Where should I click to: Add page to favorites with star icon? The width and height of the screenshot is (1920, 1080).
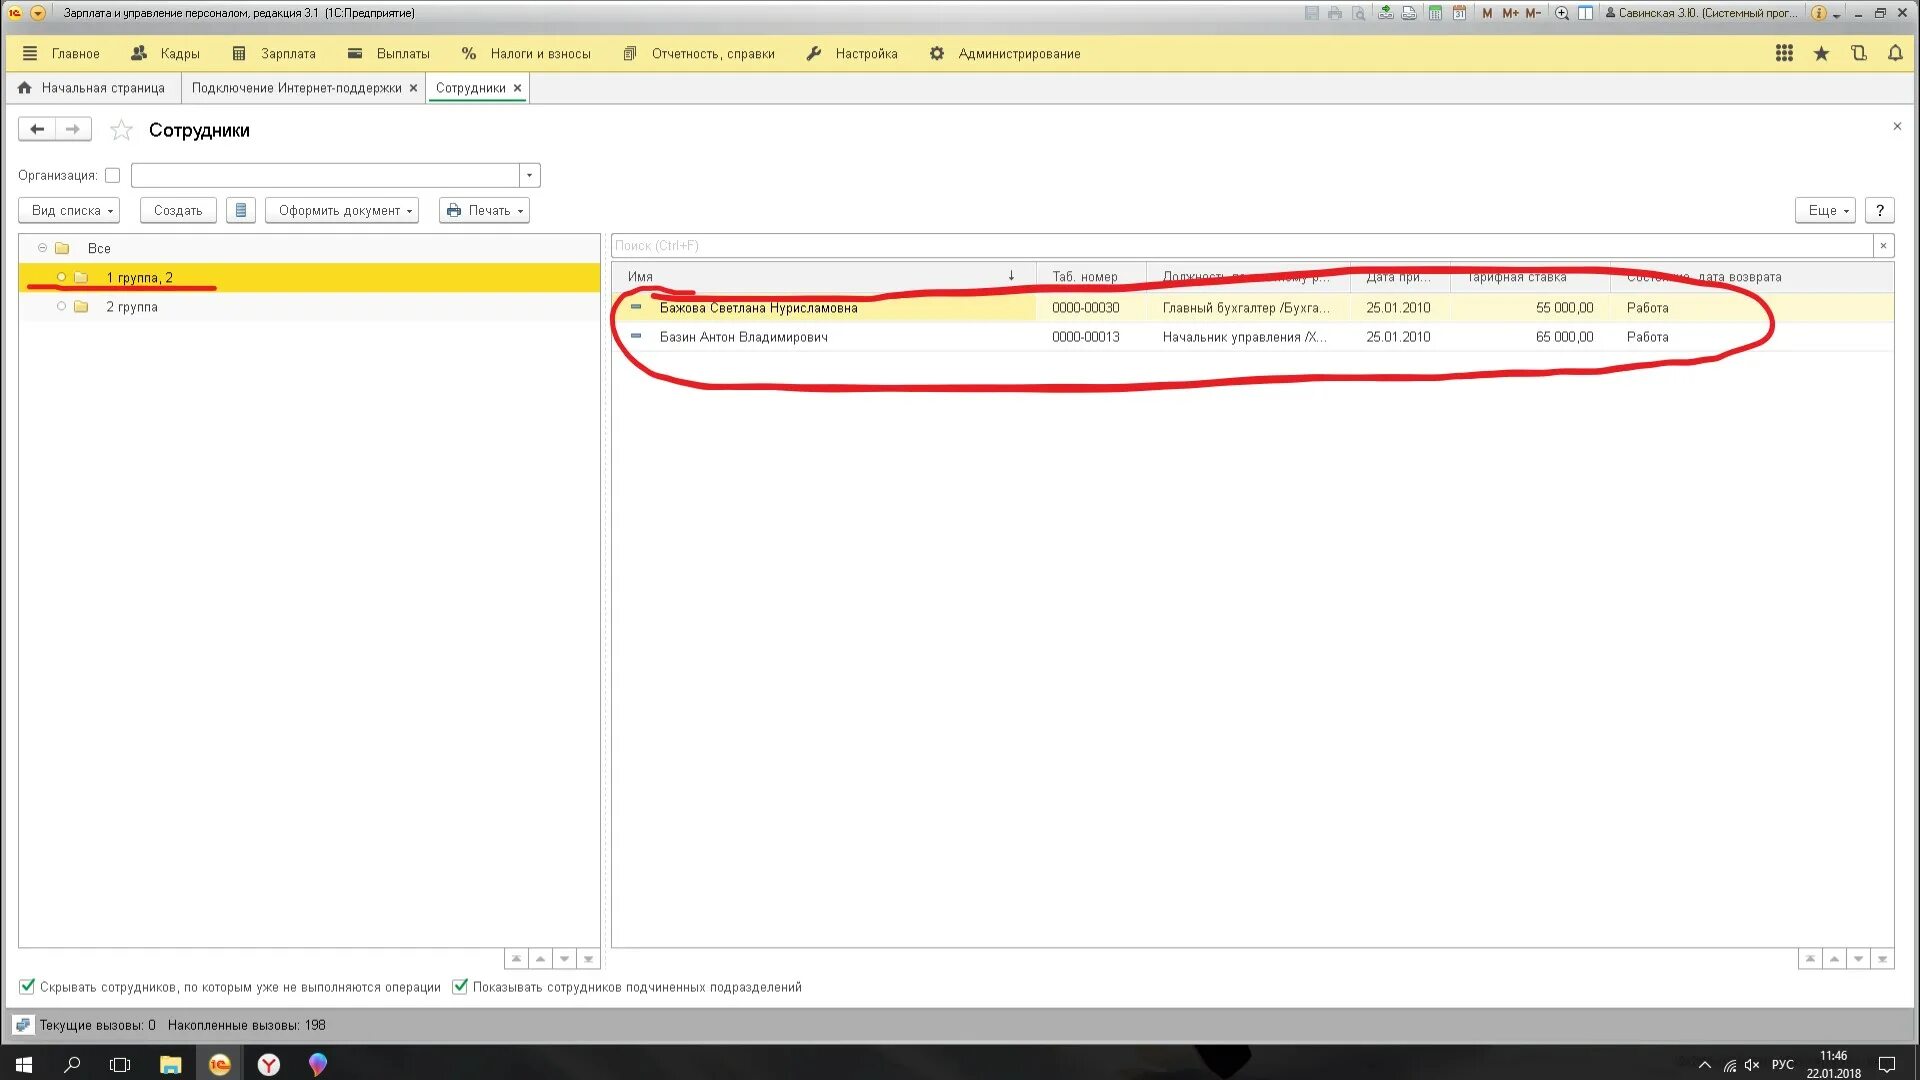click(121, 131)
